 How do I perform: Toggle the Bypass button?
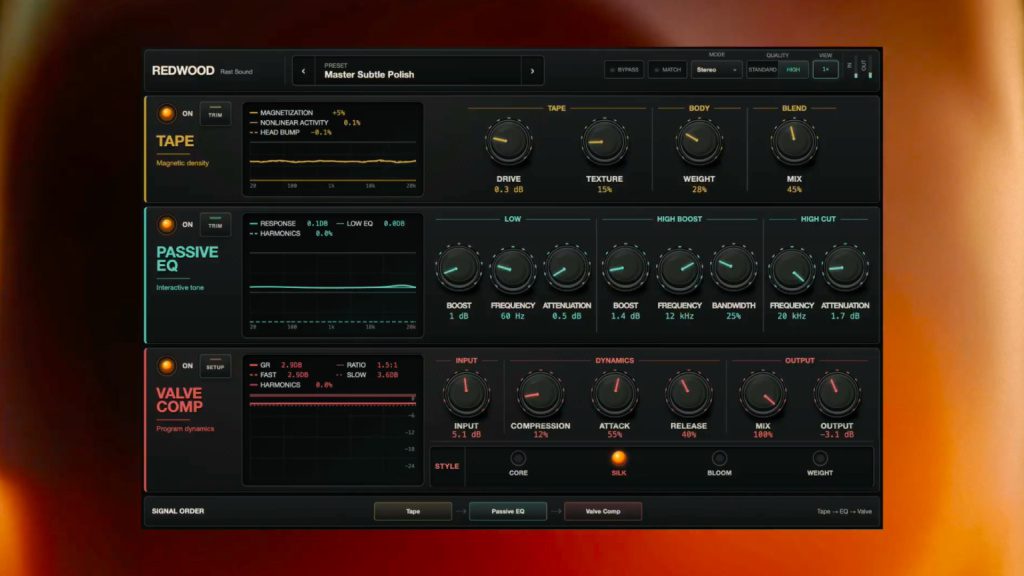(x=624, y=69)
